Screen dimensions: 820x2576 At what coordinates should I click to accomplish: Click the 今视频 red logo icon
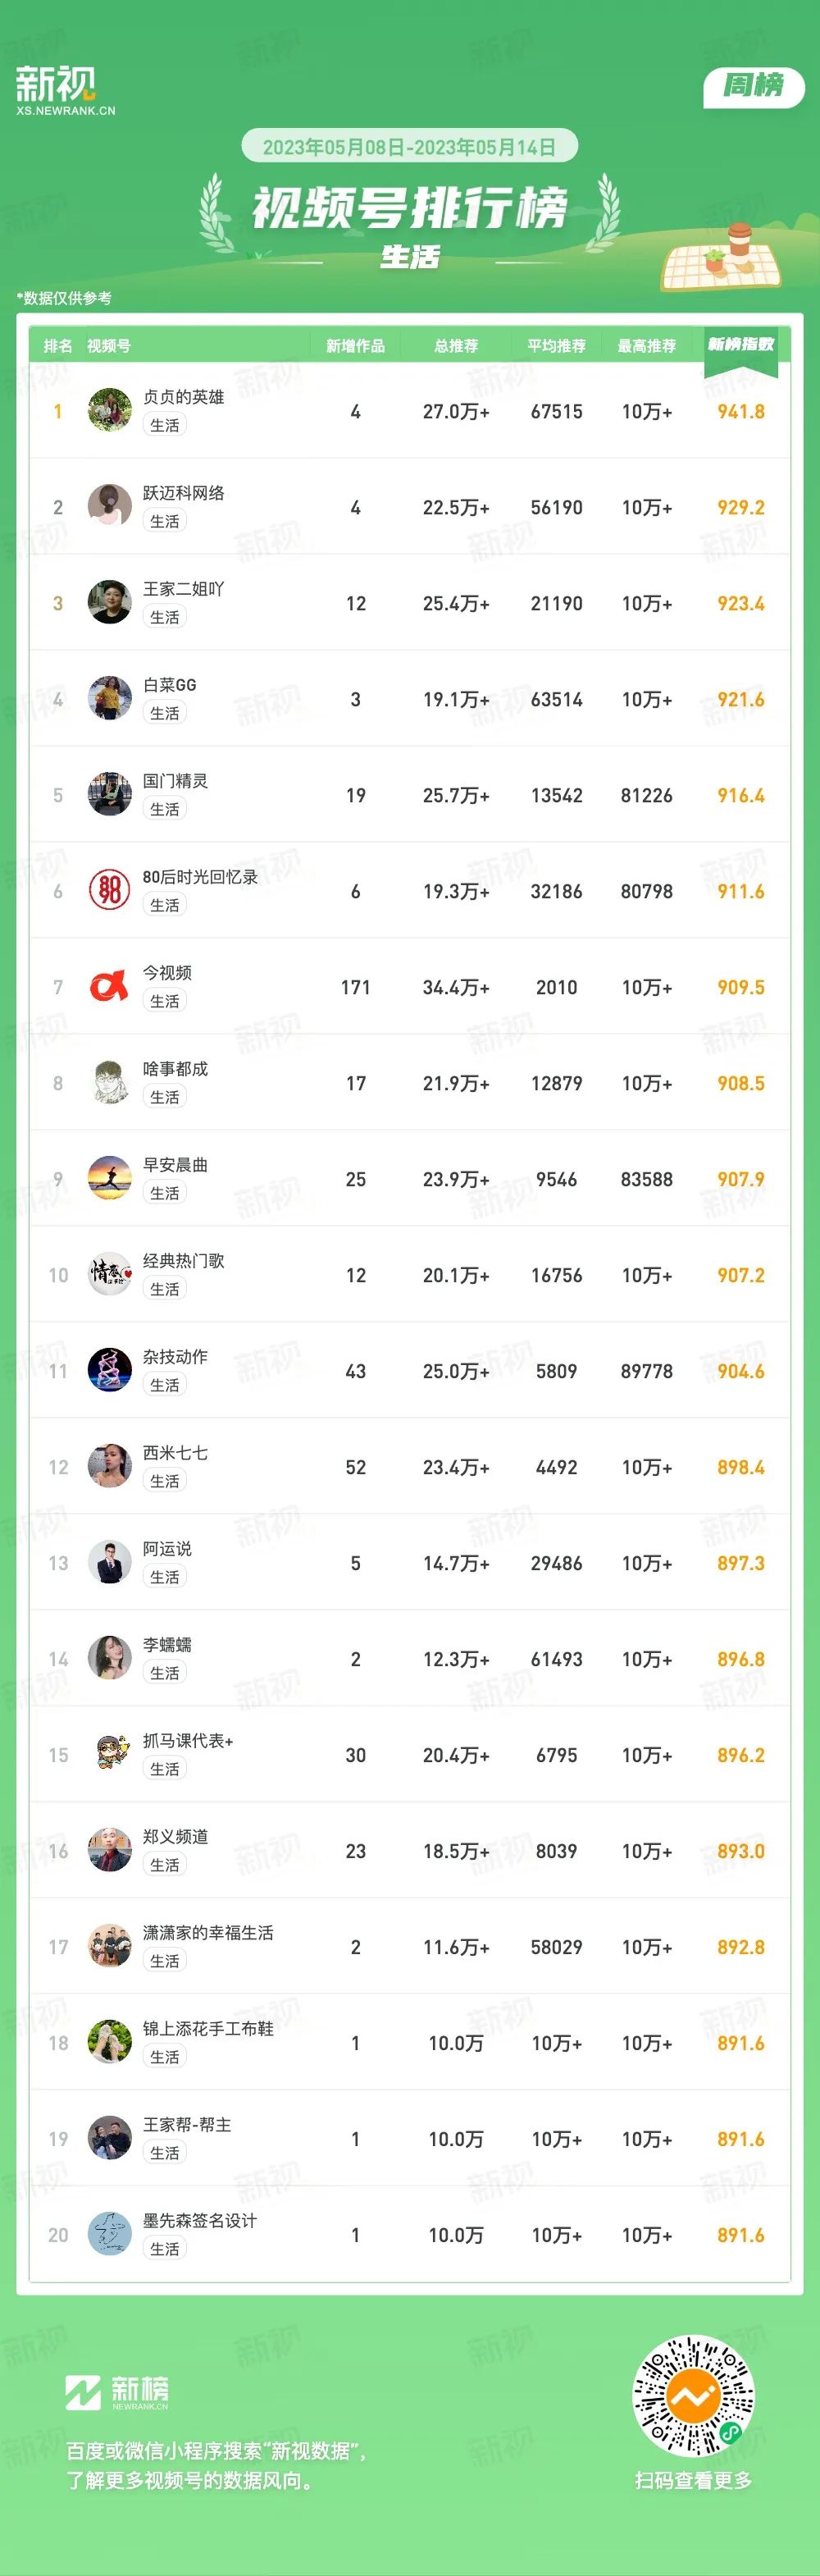coord(110,986)
